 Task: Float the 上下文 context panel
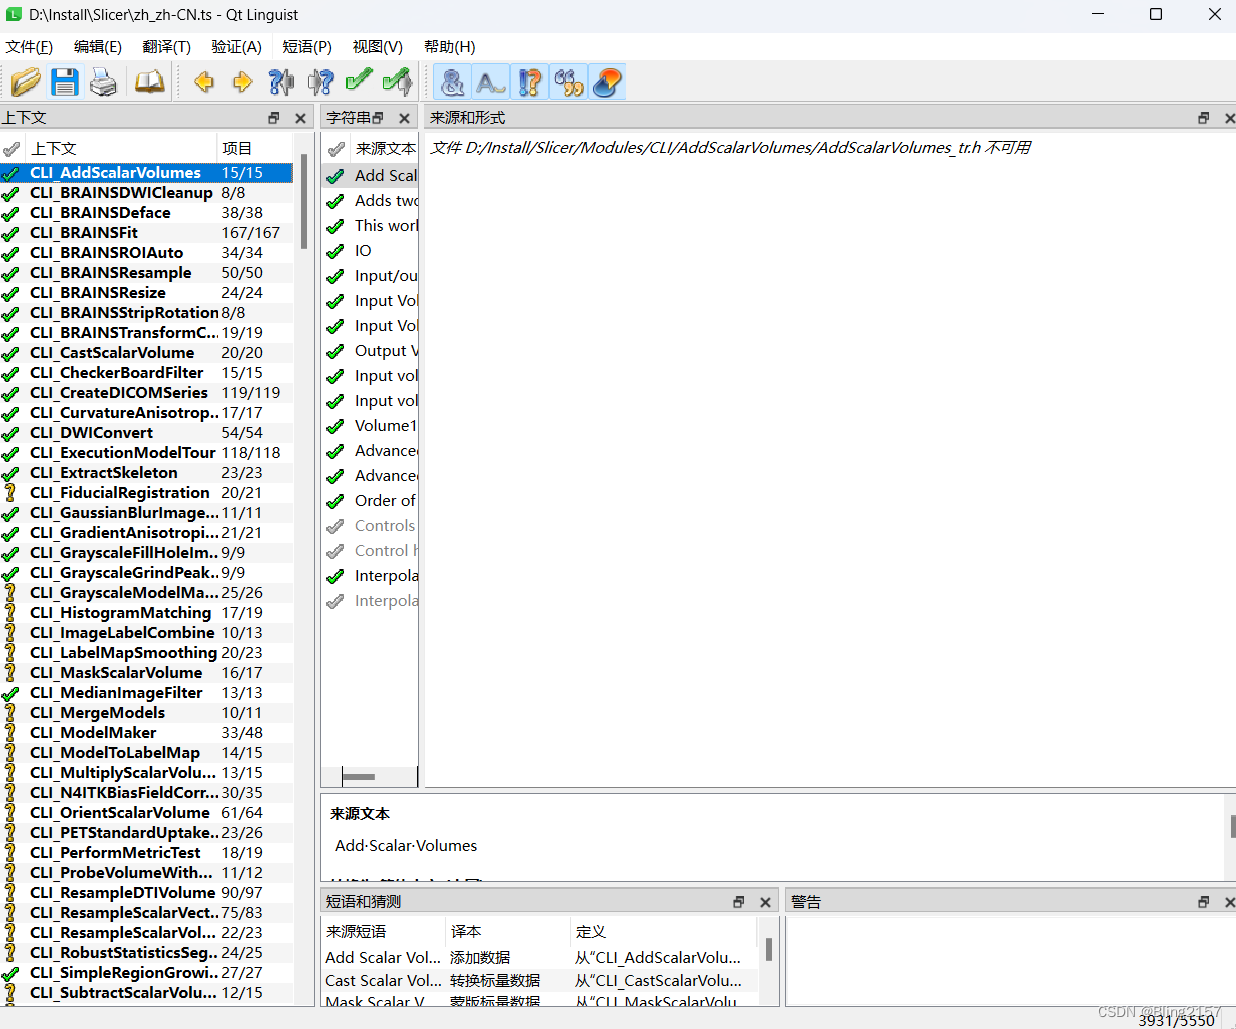pos(274,118)
